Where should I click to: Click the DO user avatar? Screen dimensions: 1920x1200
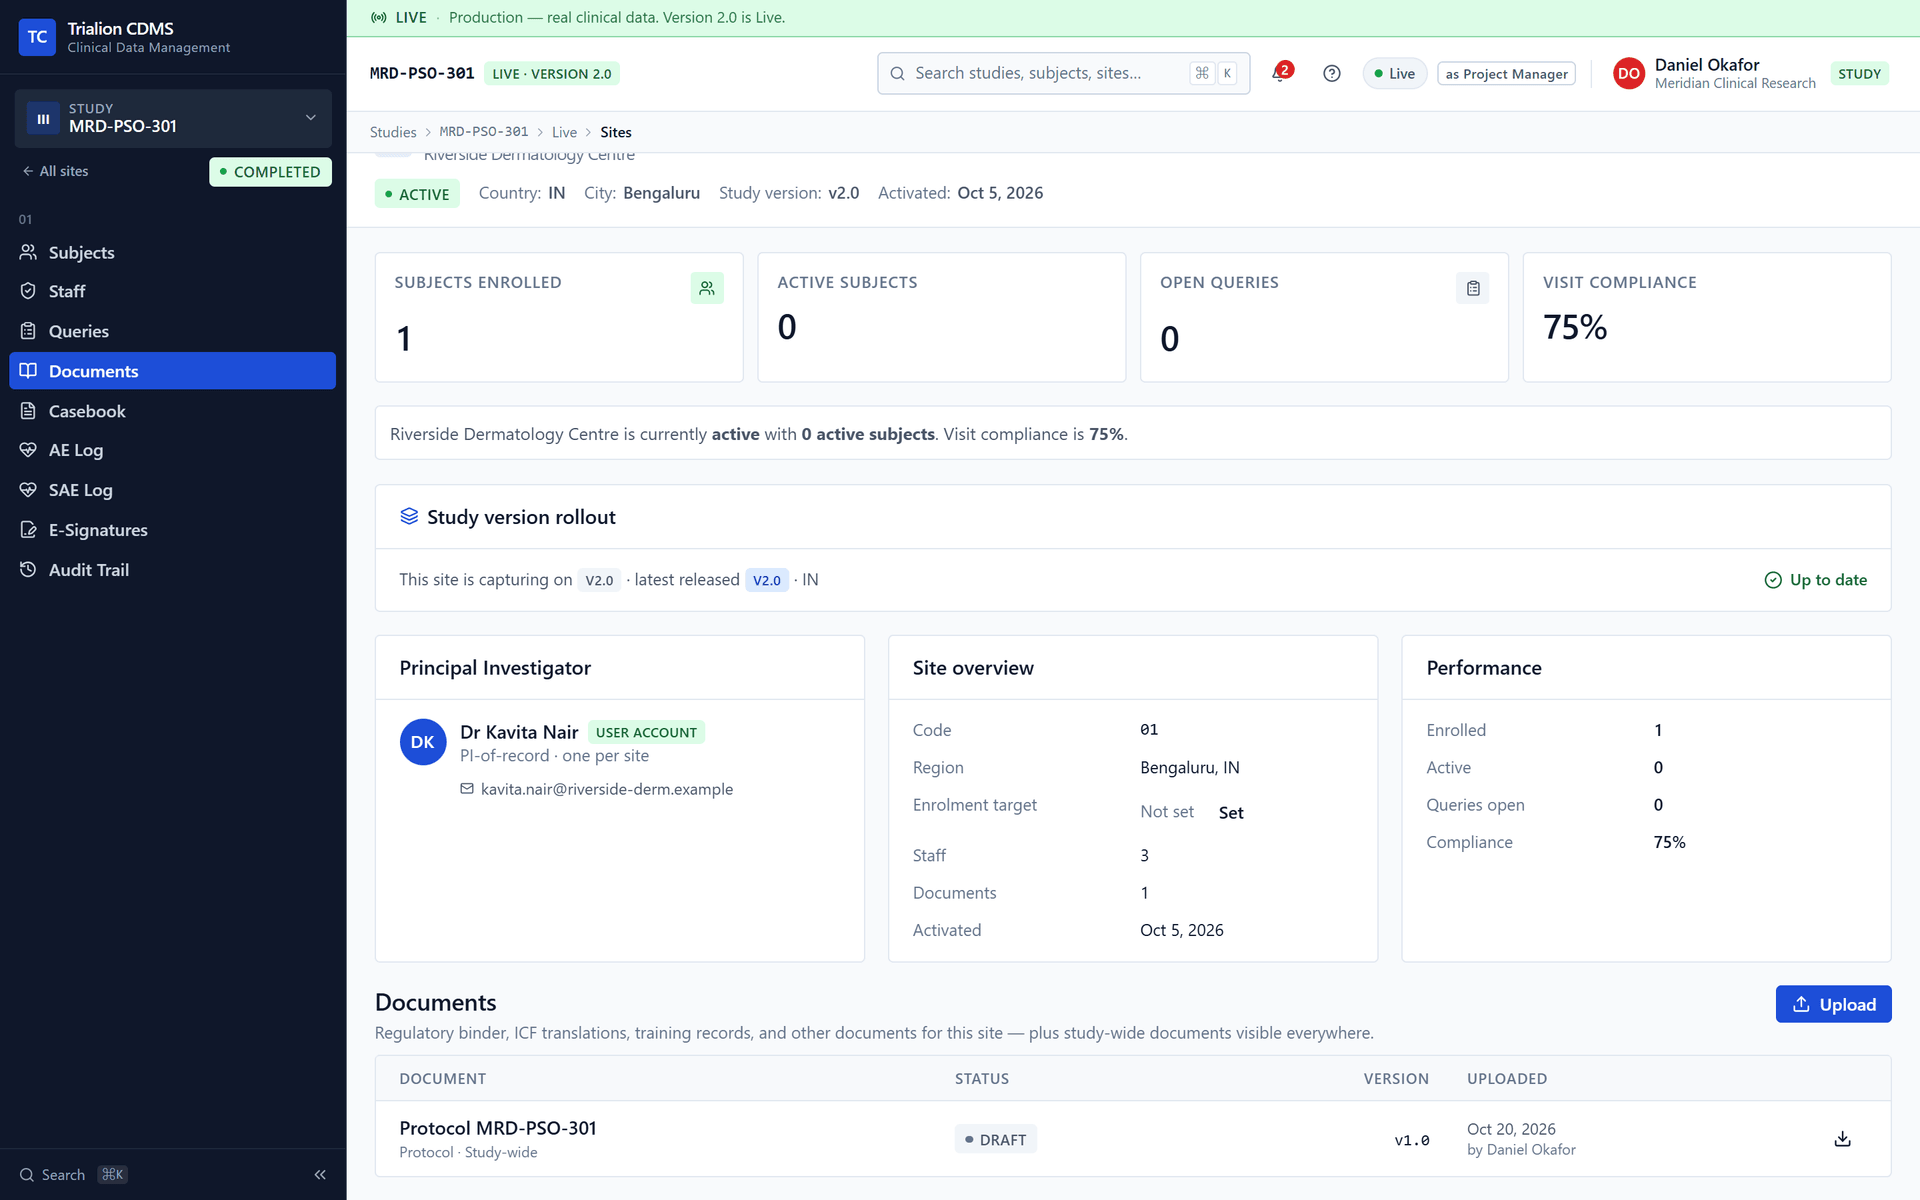point(1628,73)
